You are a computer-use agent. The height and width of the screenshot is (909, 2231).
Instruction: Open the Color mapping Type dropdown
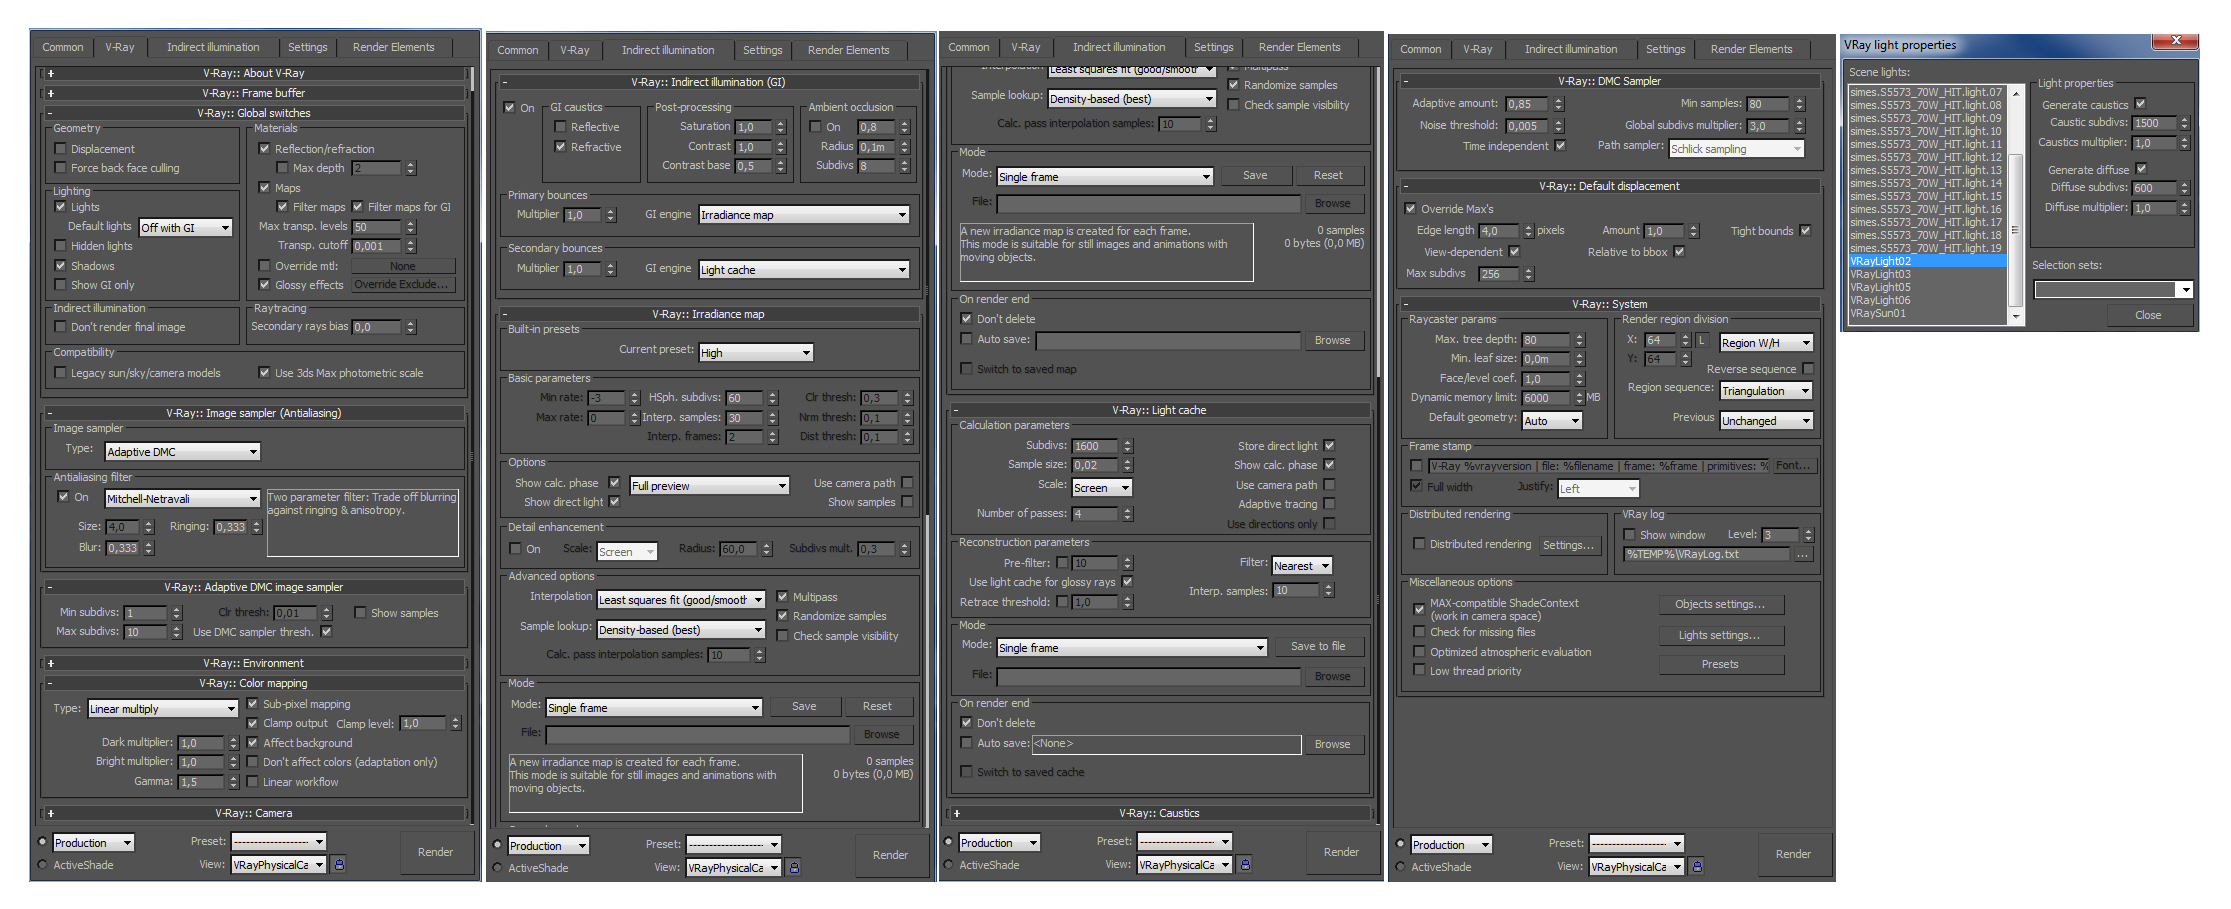(x=163, y=709)
